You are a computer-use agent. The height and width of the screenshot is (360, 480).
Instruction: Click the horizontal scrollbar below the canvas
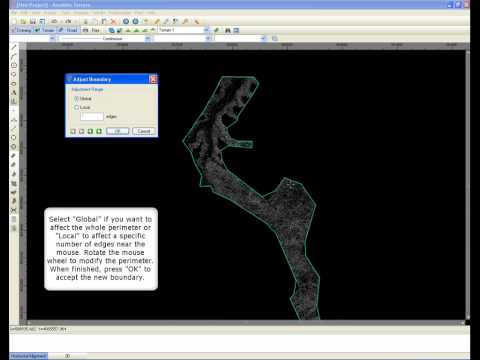coord(246,323)
